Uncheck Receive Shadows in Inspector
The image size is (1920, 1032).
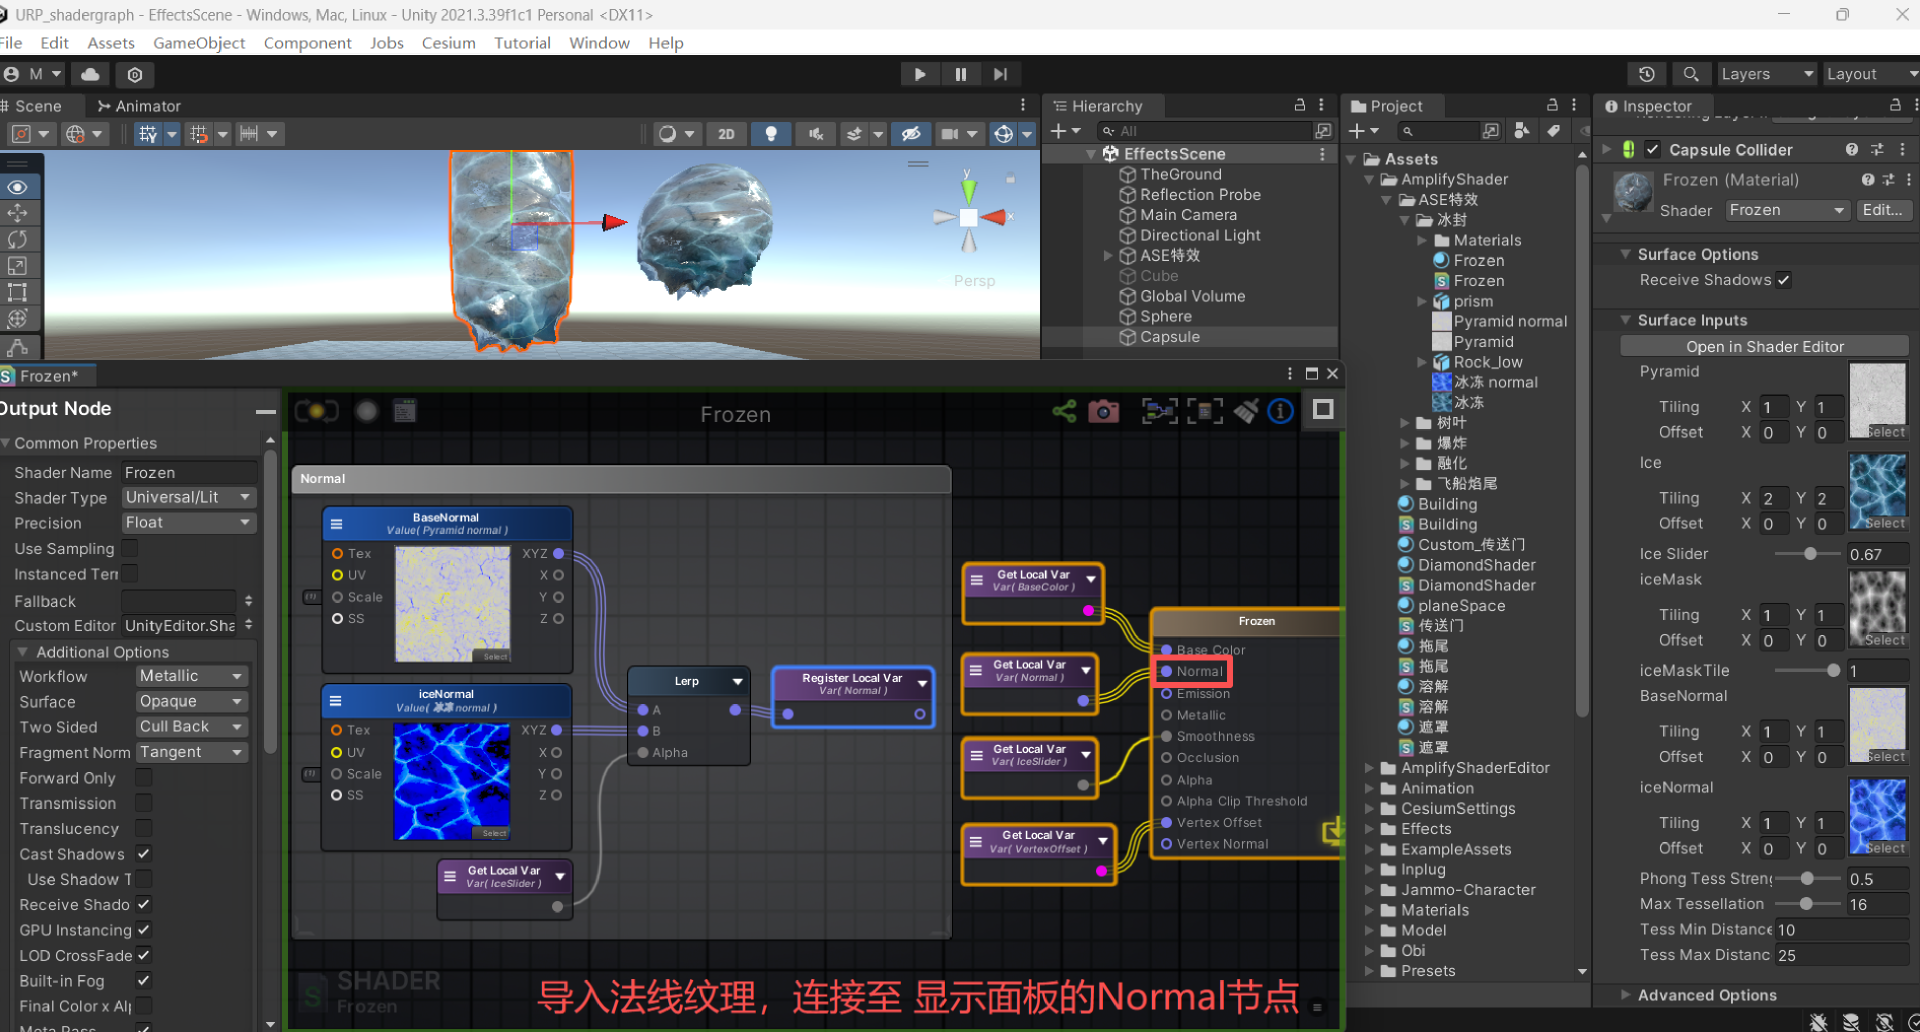1784,280
